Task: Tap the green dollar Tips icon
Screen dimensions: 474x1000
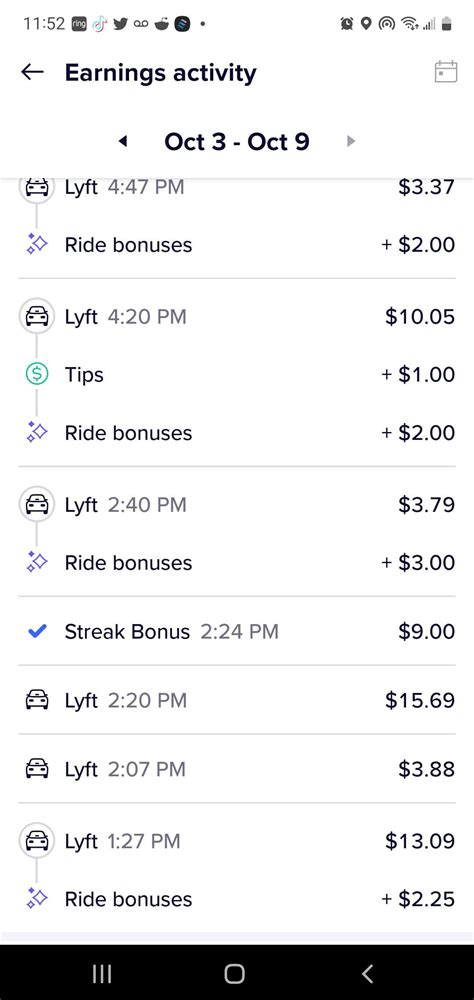Action: 36,374
